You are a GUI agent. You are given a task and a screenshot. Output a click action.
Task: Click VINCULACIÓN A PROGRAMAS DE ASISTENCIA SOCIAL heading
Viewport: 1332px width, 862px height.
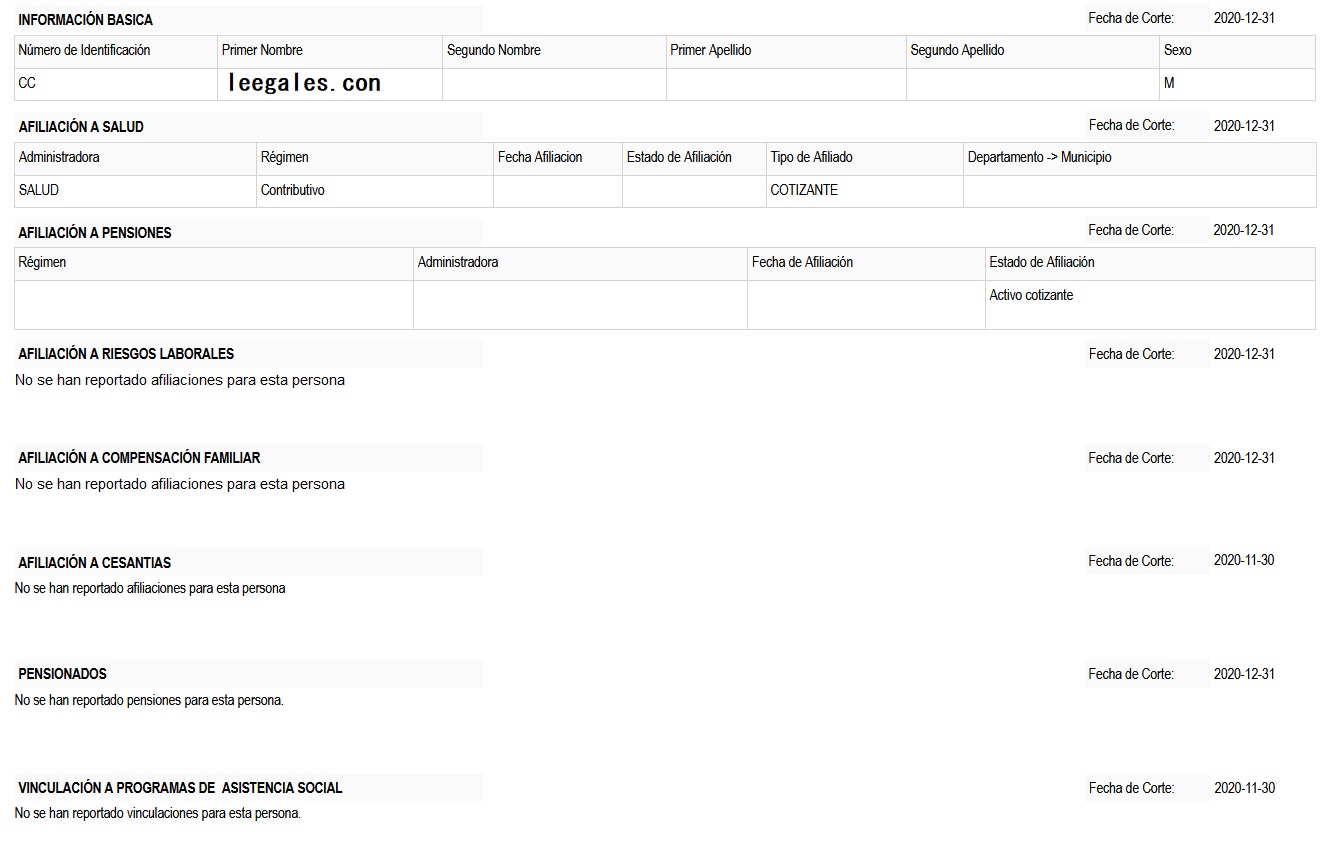pos(180,788)
